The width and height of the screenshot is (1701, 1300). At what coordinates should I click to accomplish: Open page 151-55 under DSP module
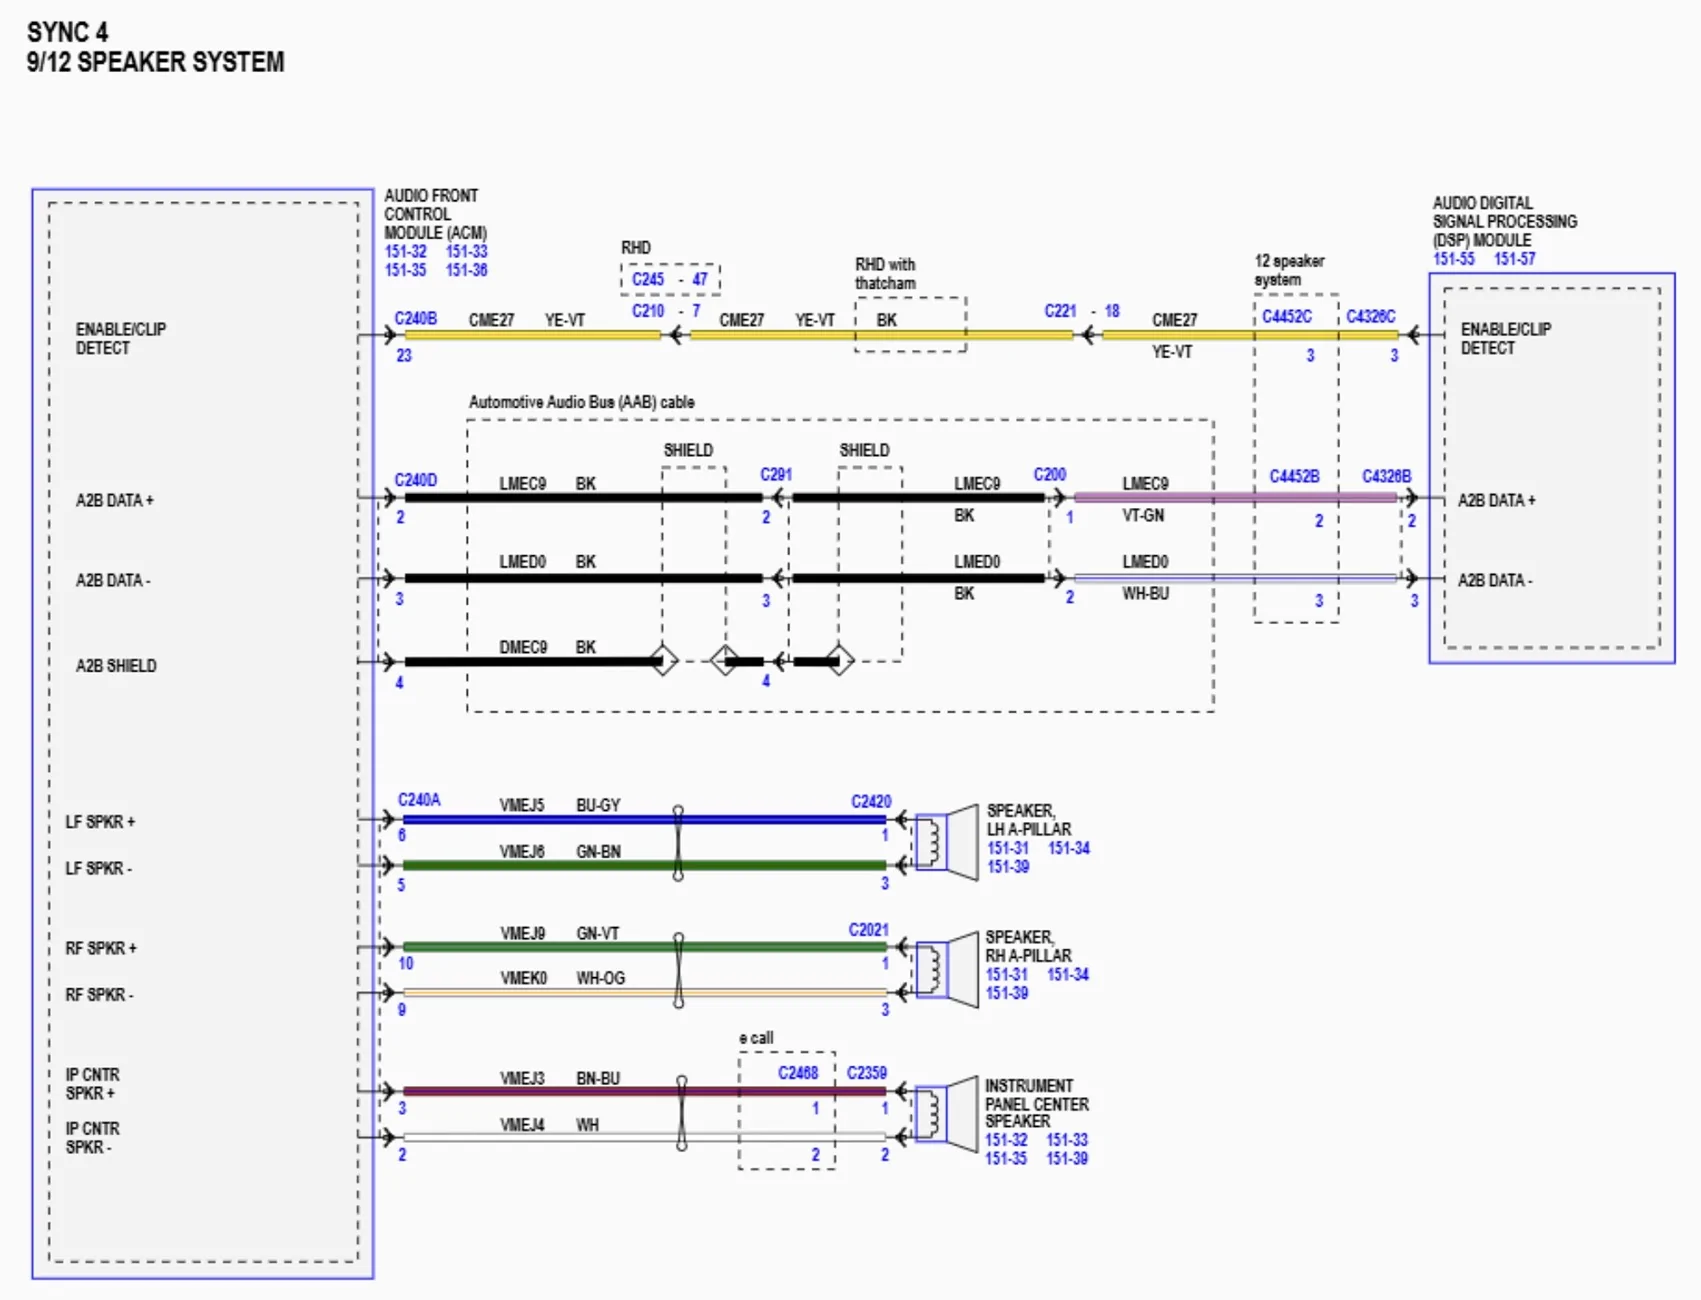(x=1454, y=259)
